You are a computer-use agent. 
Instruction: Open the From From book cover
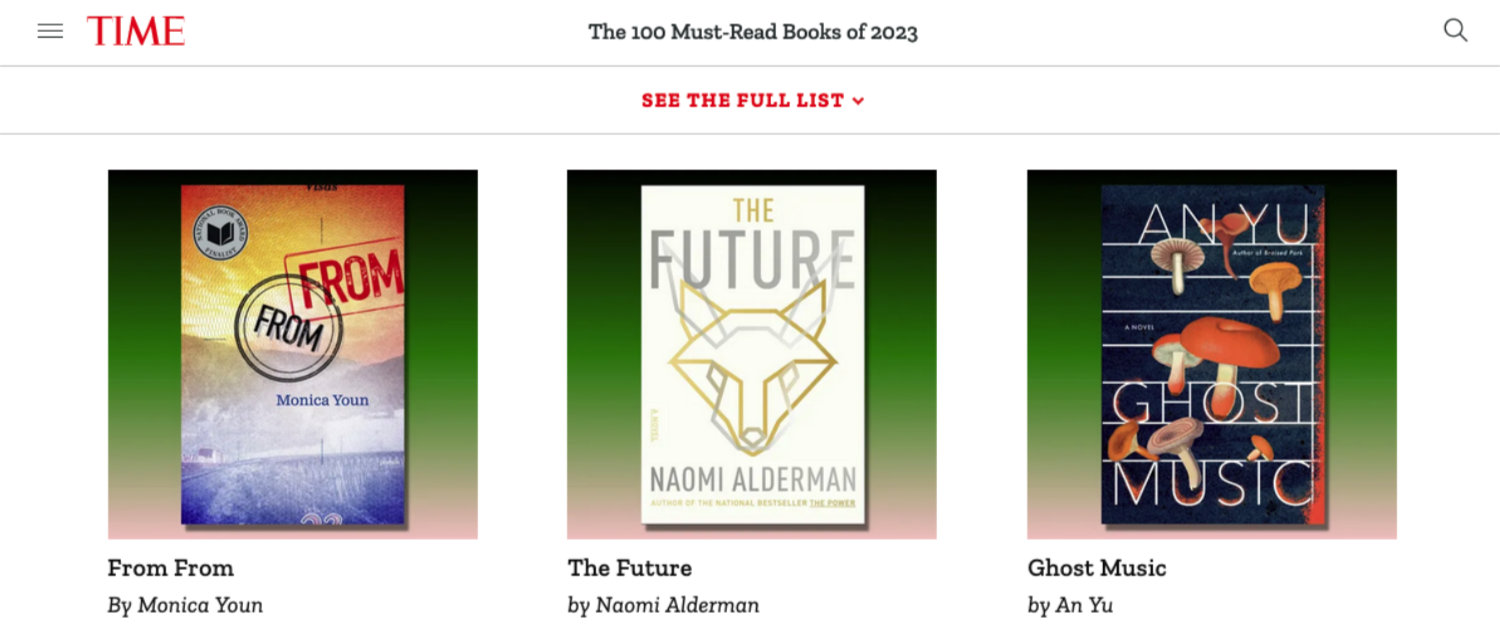[293, 354]
